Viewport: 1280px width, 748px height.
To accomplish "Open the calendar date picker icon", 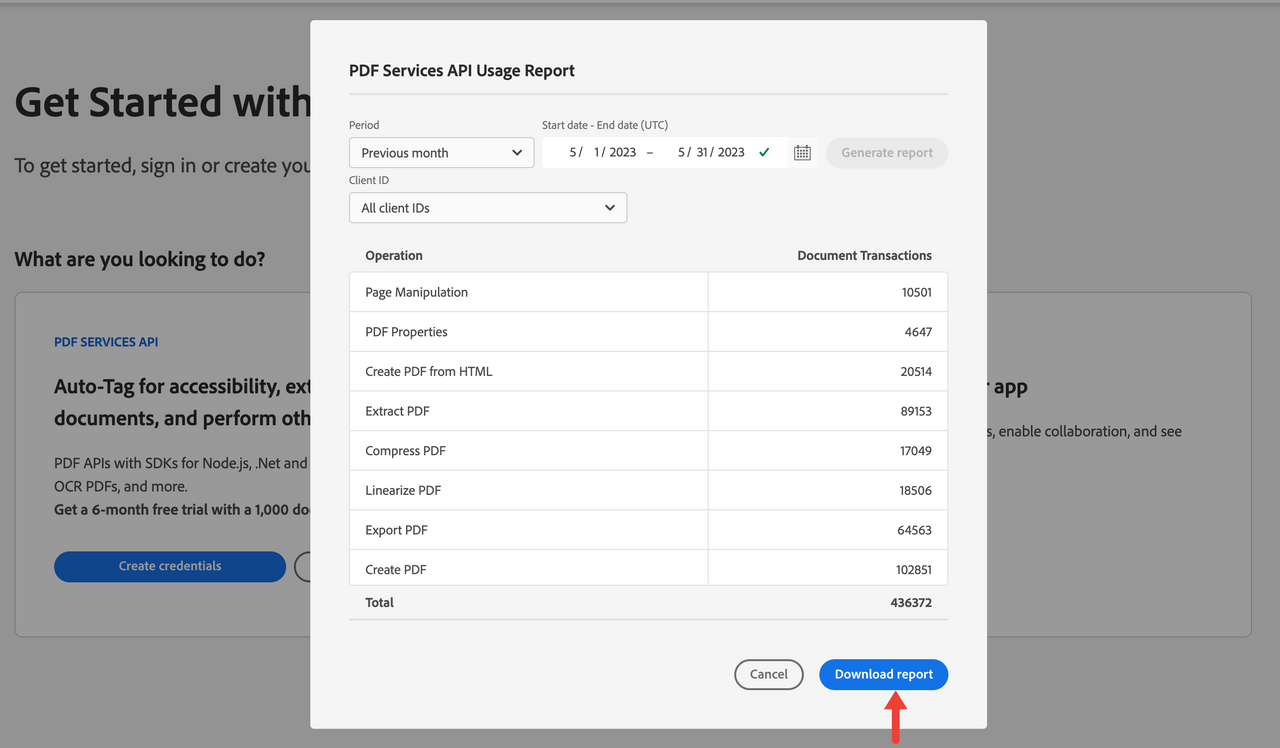I will tap(802, 153).
